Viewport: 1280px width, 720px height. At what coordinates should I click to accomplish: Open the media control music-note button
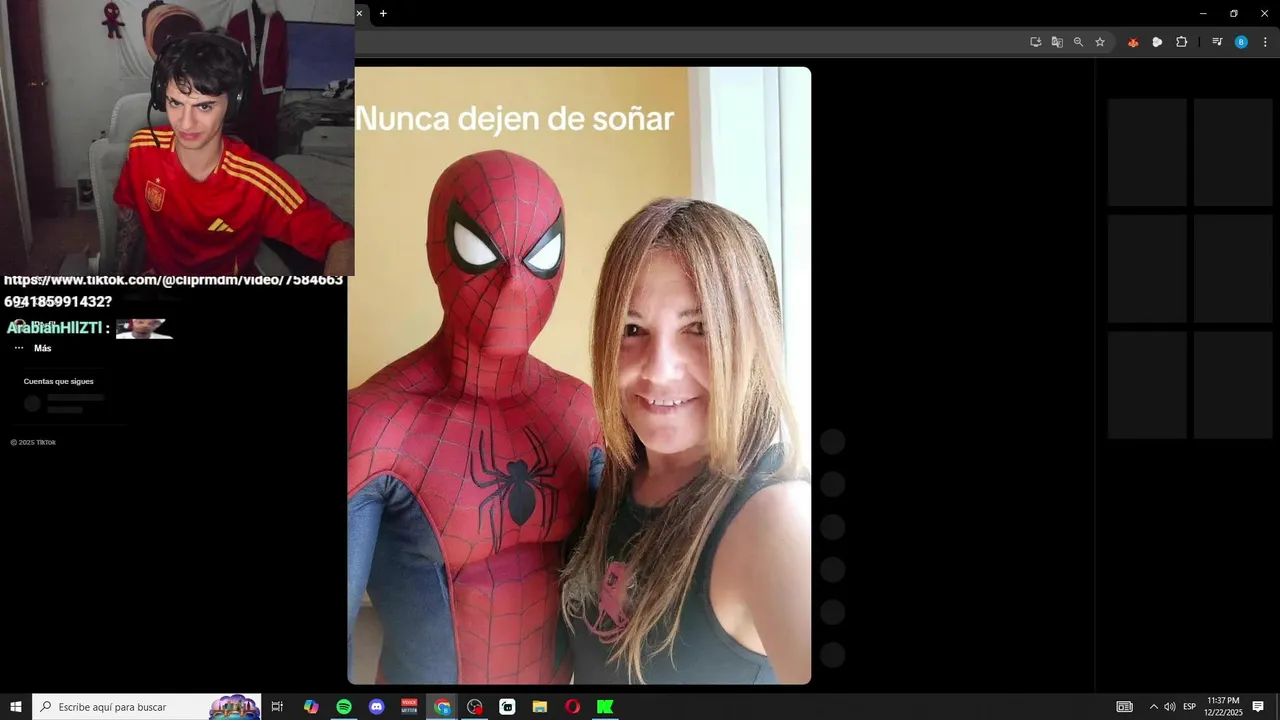coord(1217,42)
